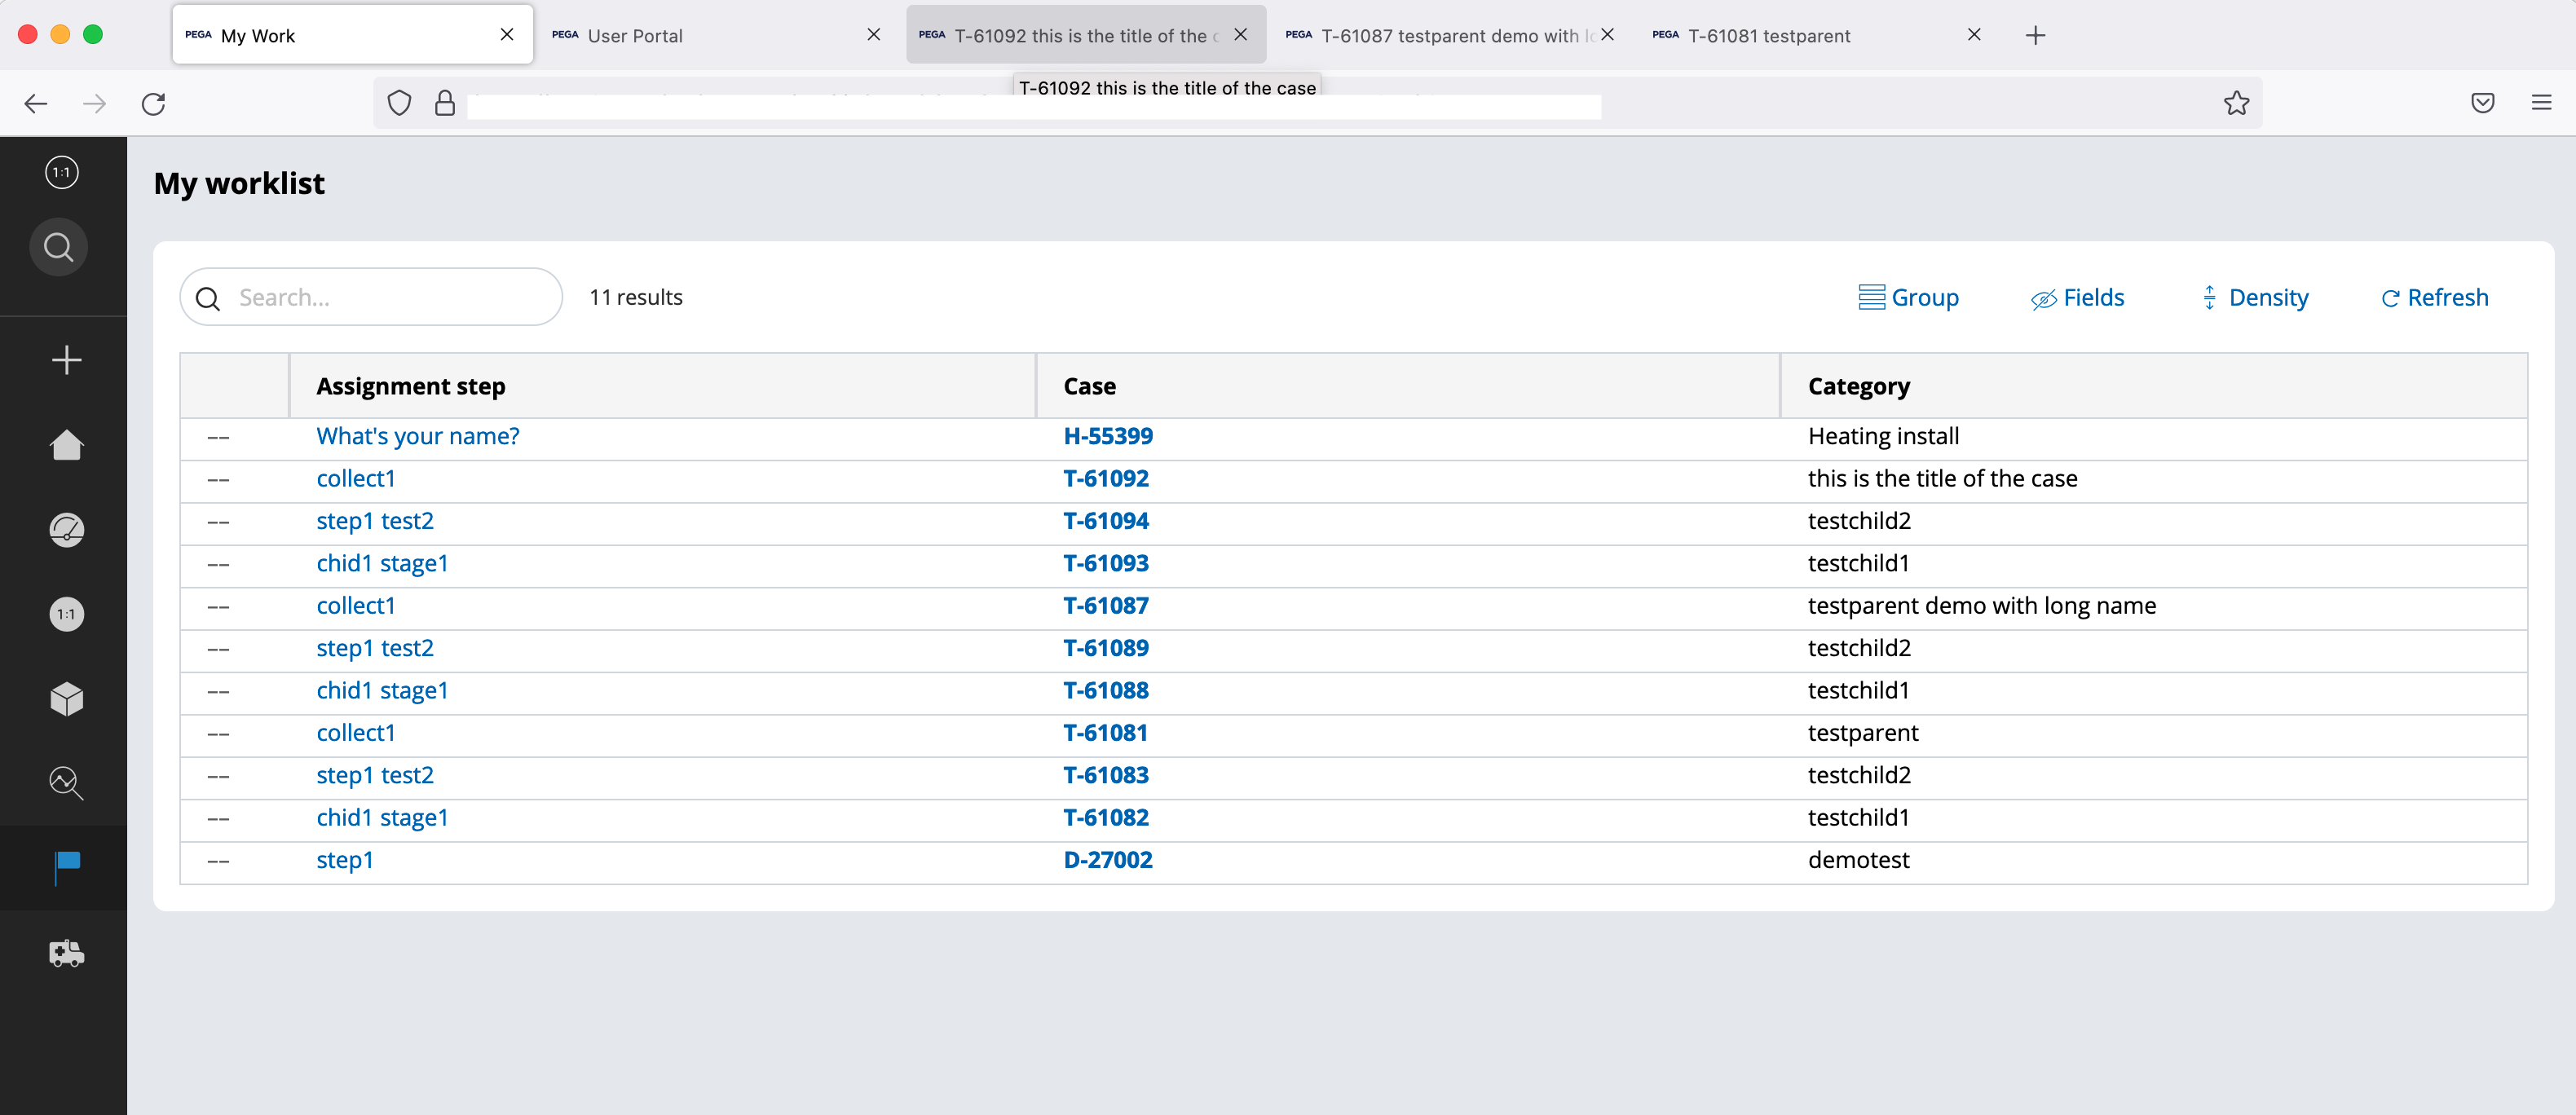Click the plus Create icon in sidebar

[66, 360]
